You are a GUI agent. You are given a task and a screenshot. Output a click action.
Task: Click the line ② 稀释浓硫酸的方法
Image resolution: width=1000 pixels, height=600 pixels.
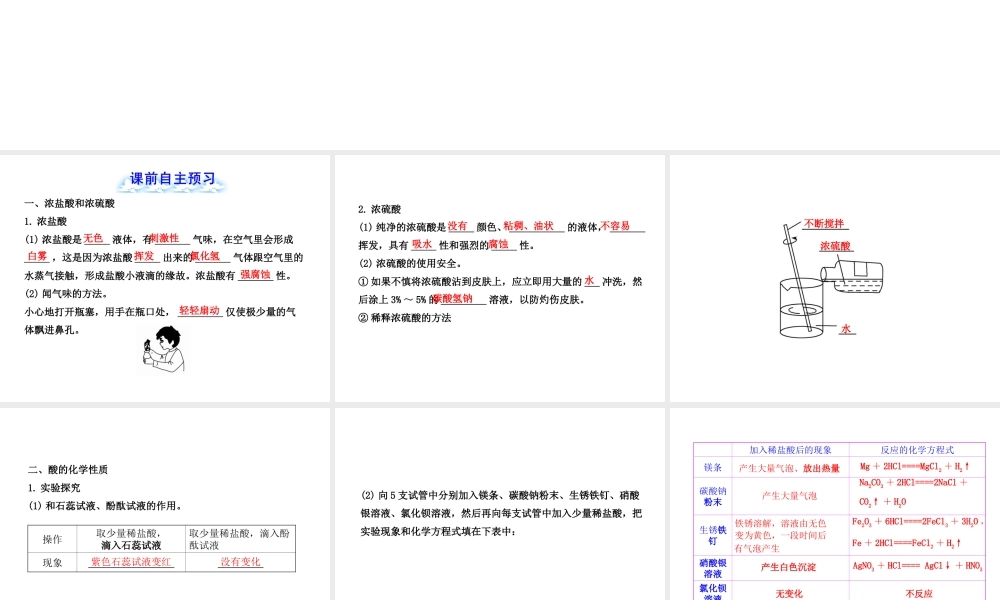(x=404, y=318)
